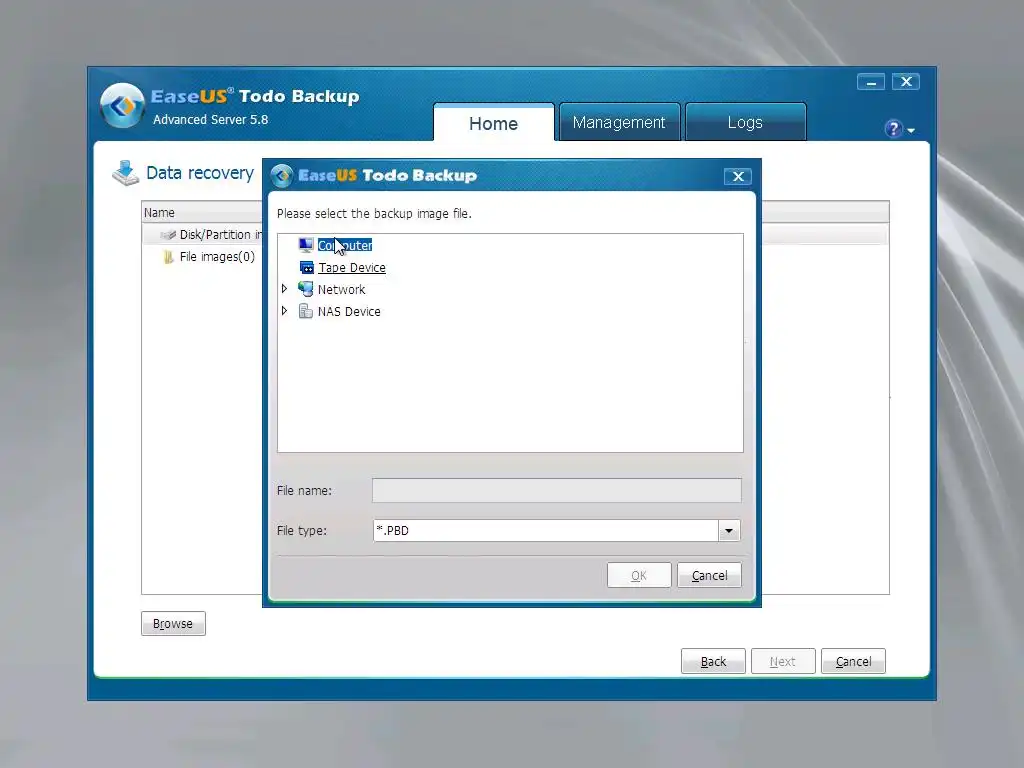Viewport: 1024px width, 768px height.
Task: Click the Disk/Partition drive icon
Action: click(x=168, y=234)
